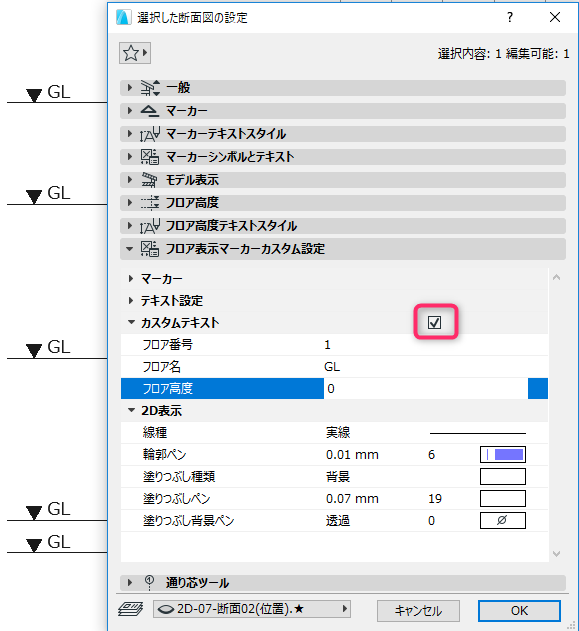This screenshot has height=631, width=579.
Task: Select the 線種 row label
Action: click(155, 433)
